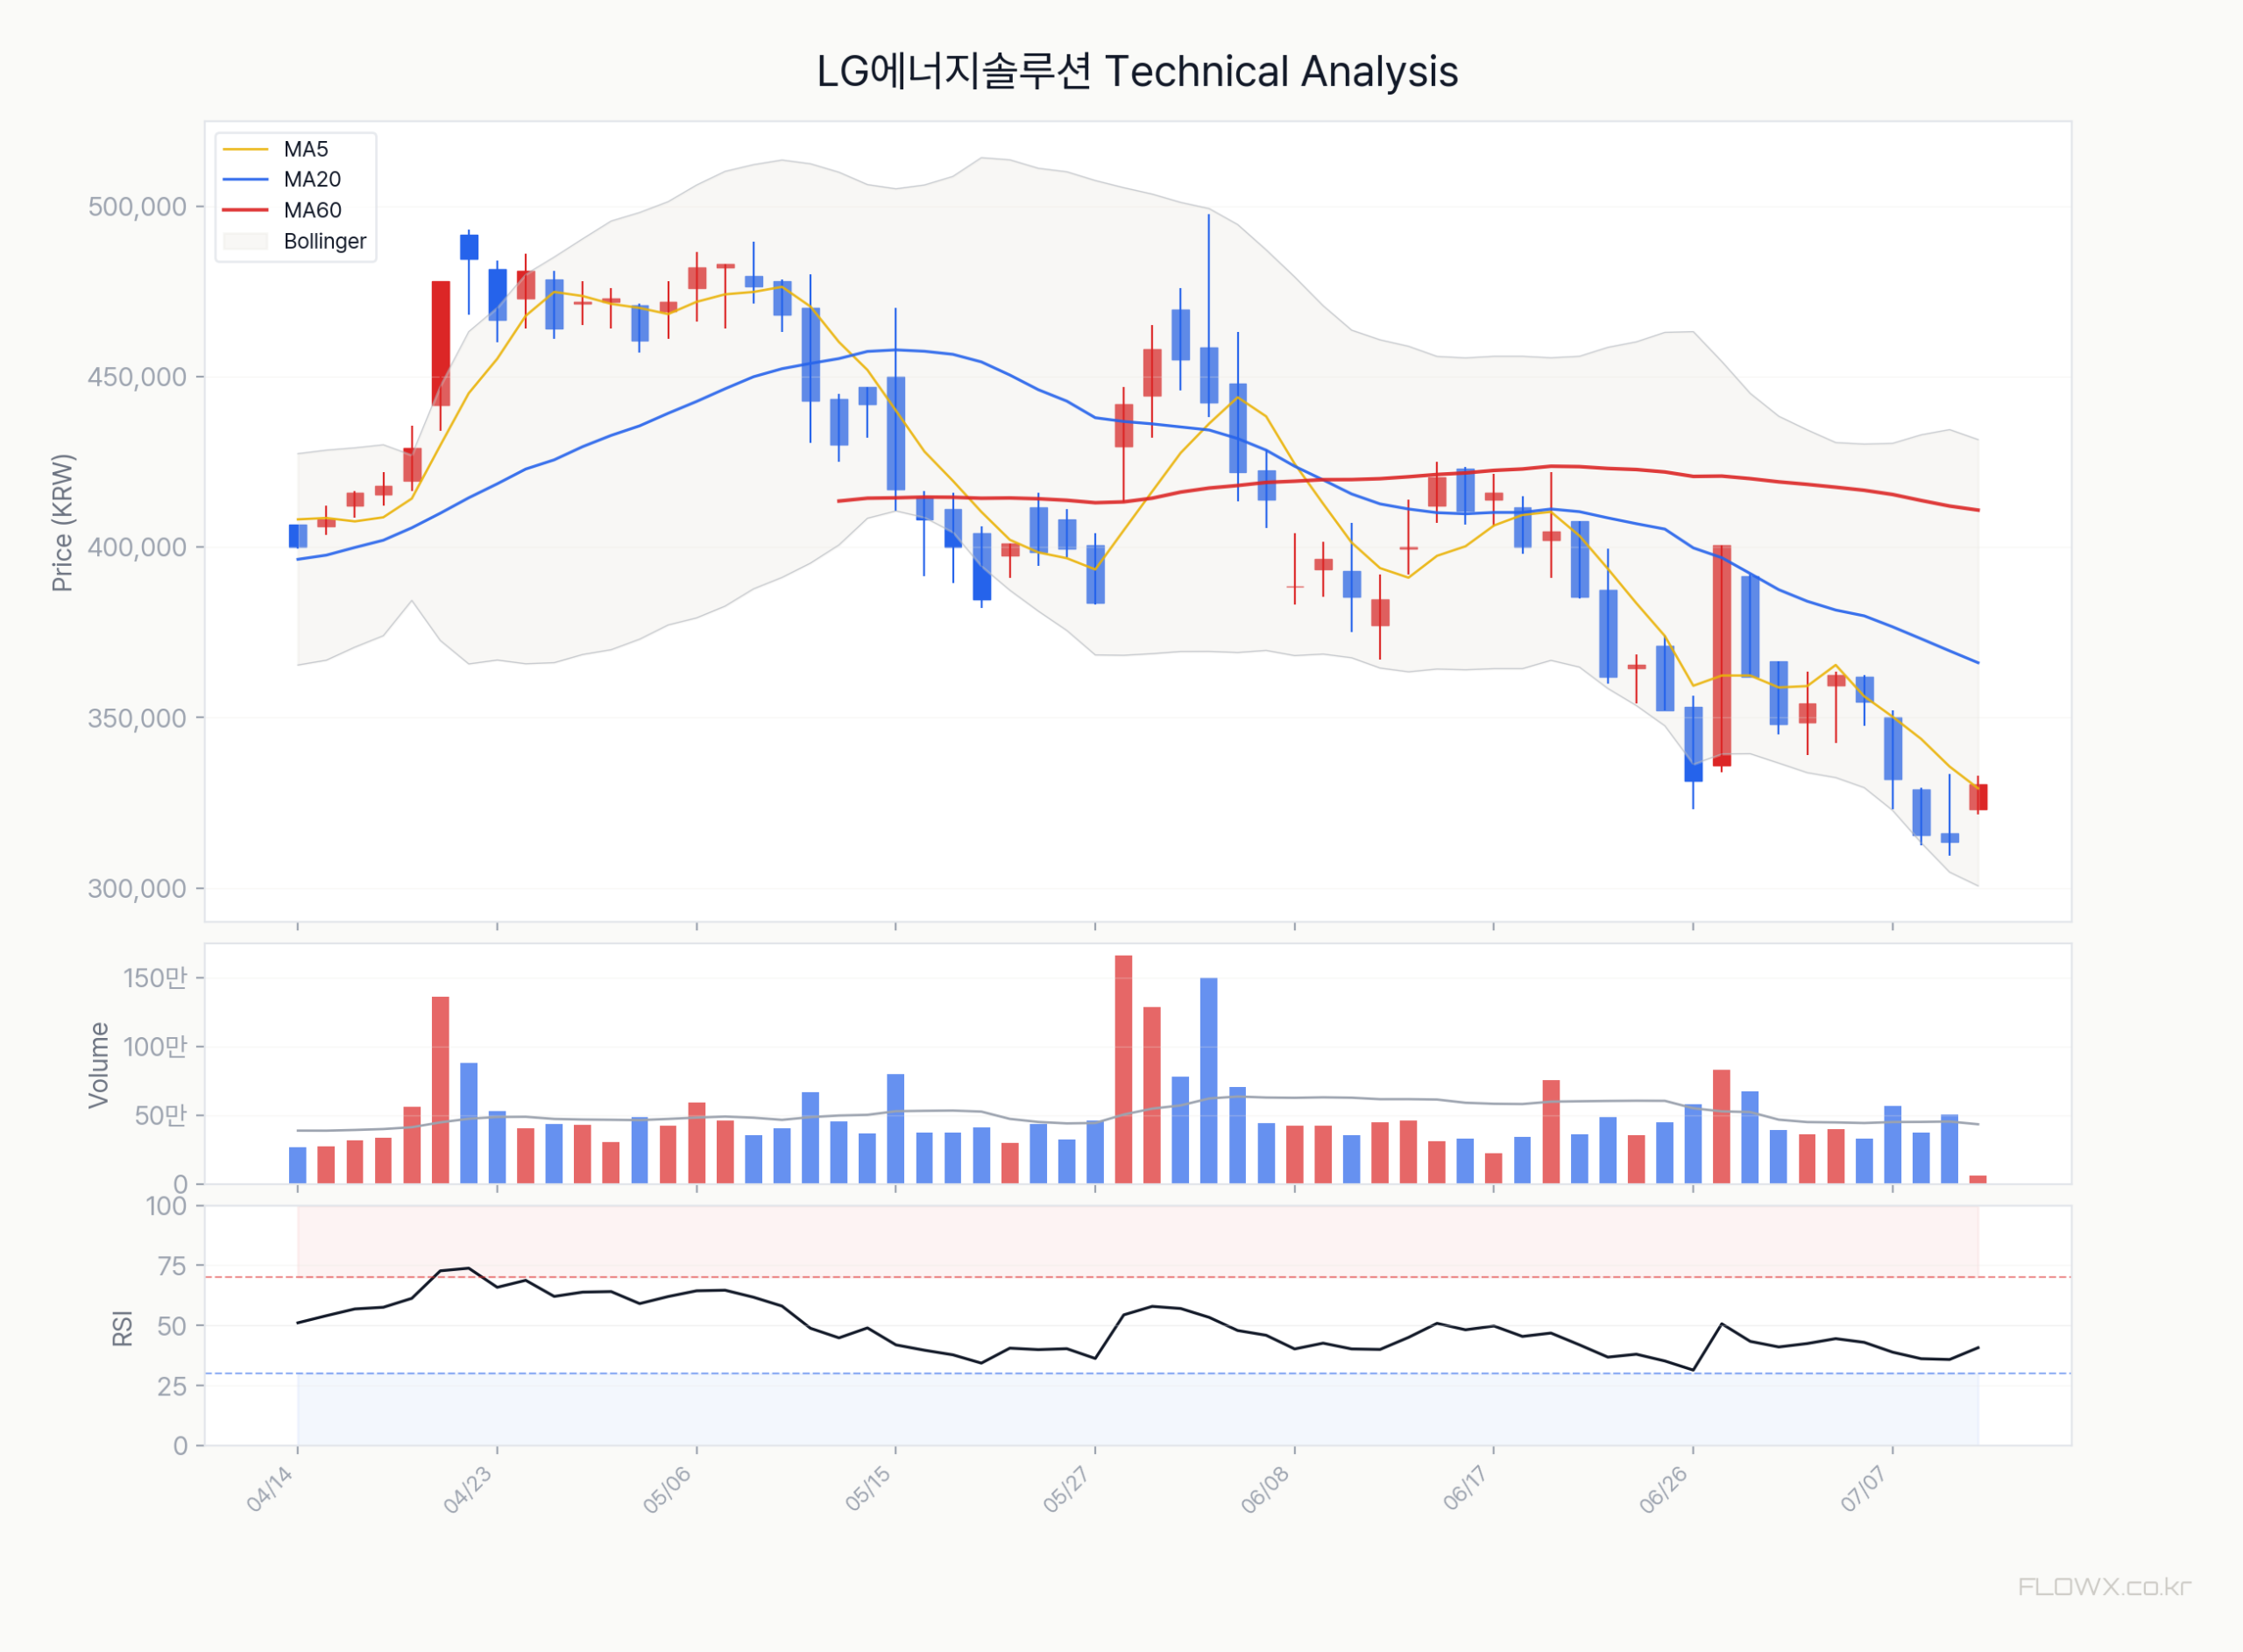Click the 75 tick on the RSI axis

pos(172,1267)
